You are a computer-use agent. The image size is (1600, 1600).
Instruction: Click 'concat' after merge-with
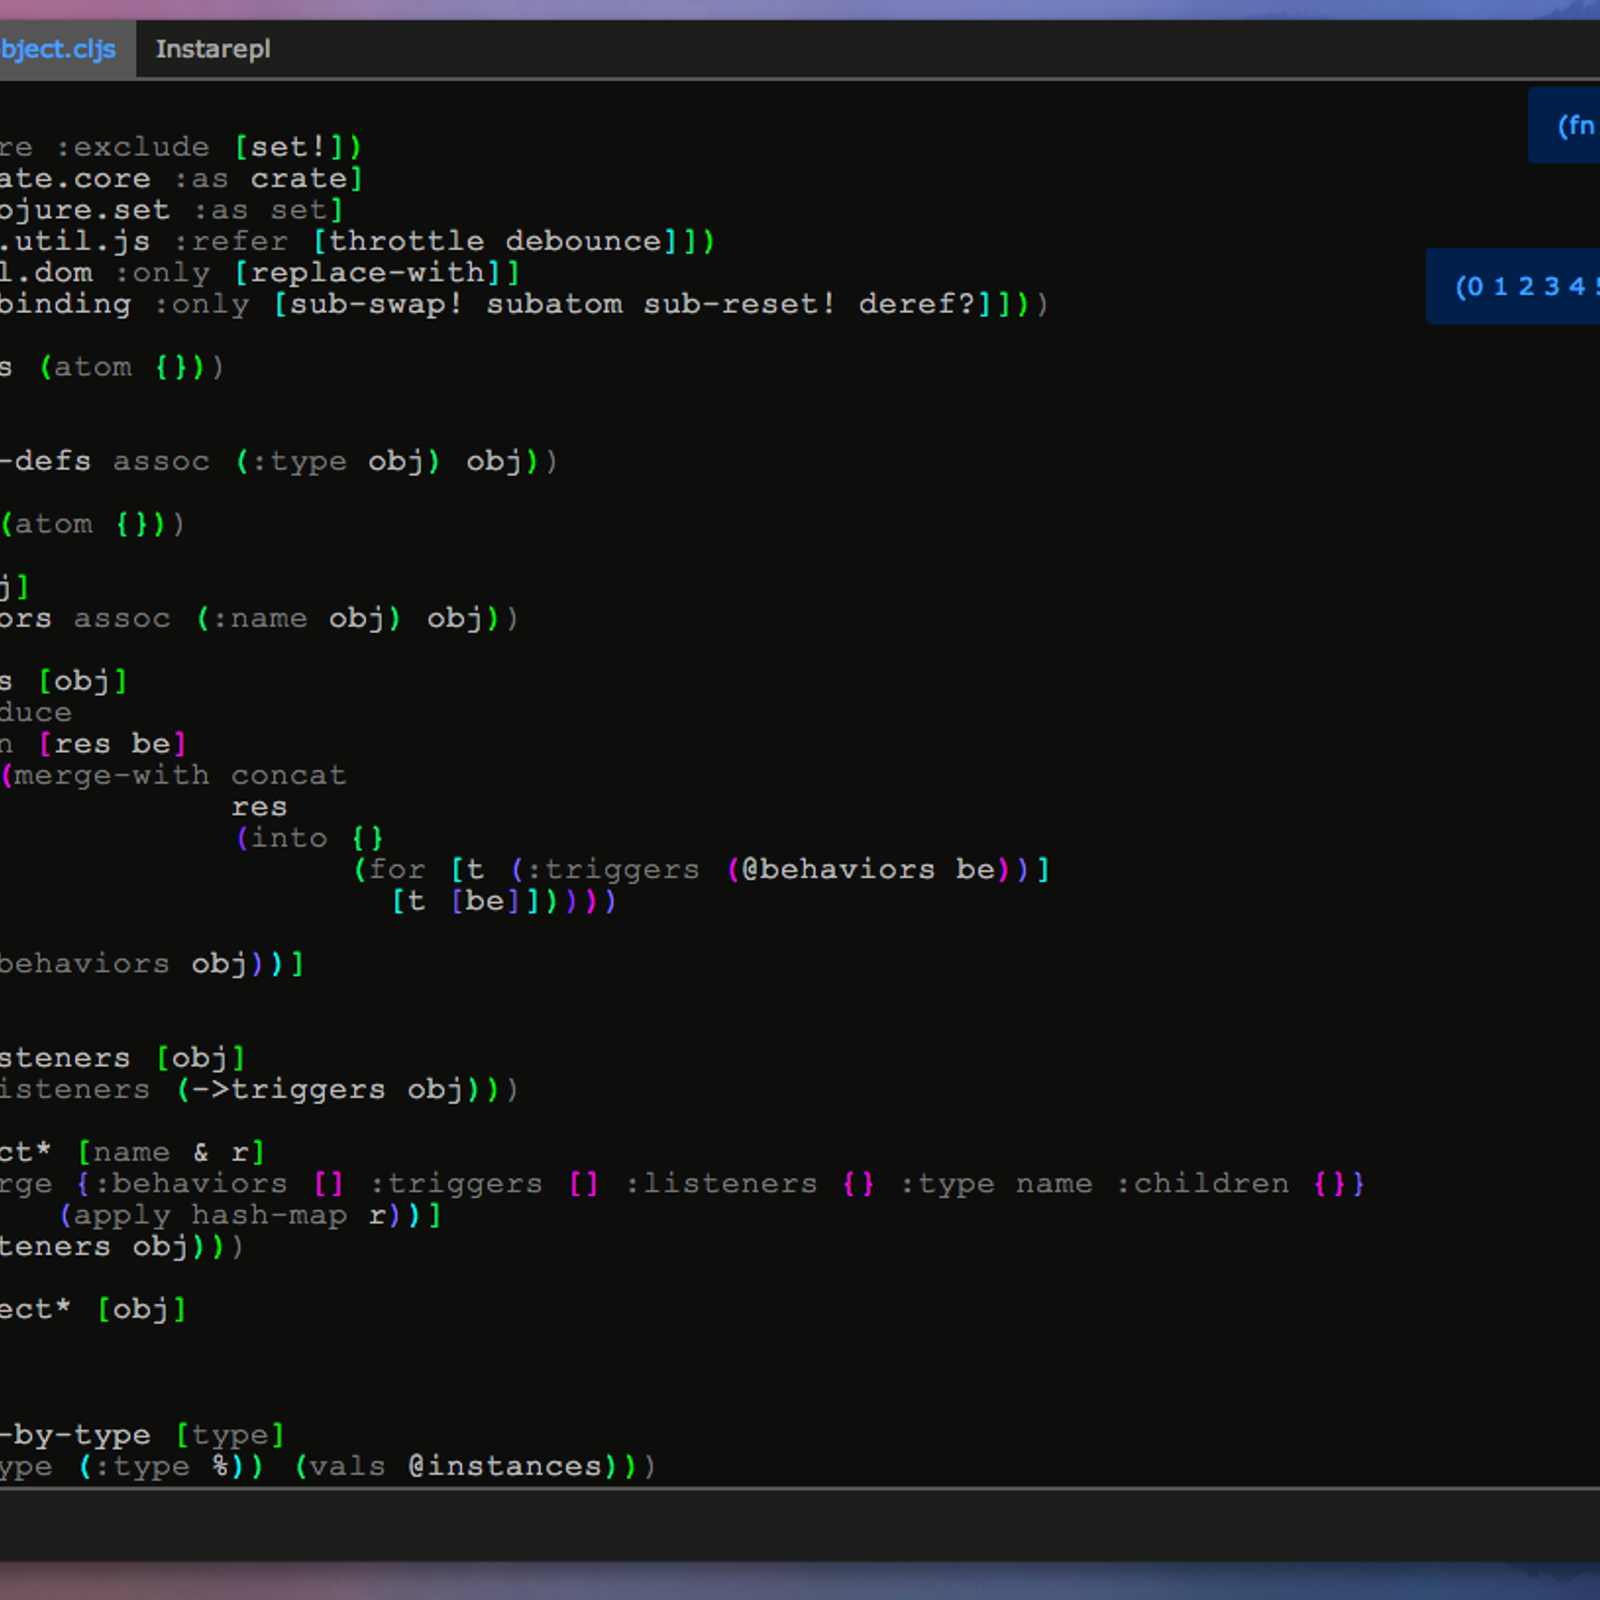coord(288,775)
